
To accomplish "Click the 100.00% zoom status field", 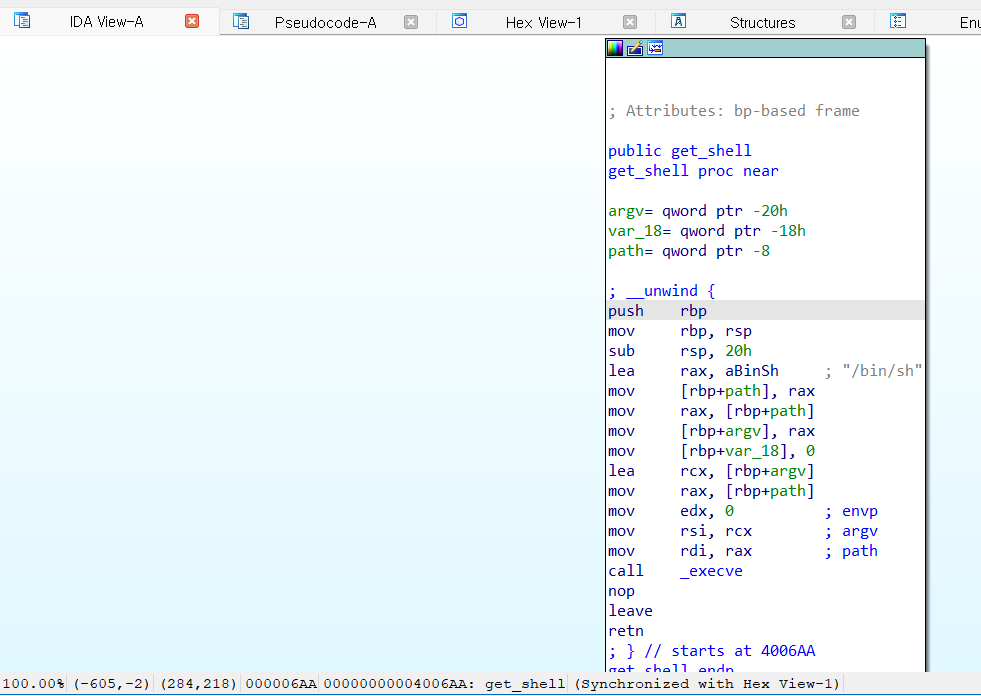I will coord(33,683).
